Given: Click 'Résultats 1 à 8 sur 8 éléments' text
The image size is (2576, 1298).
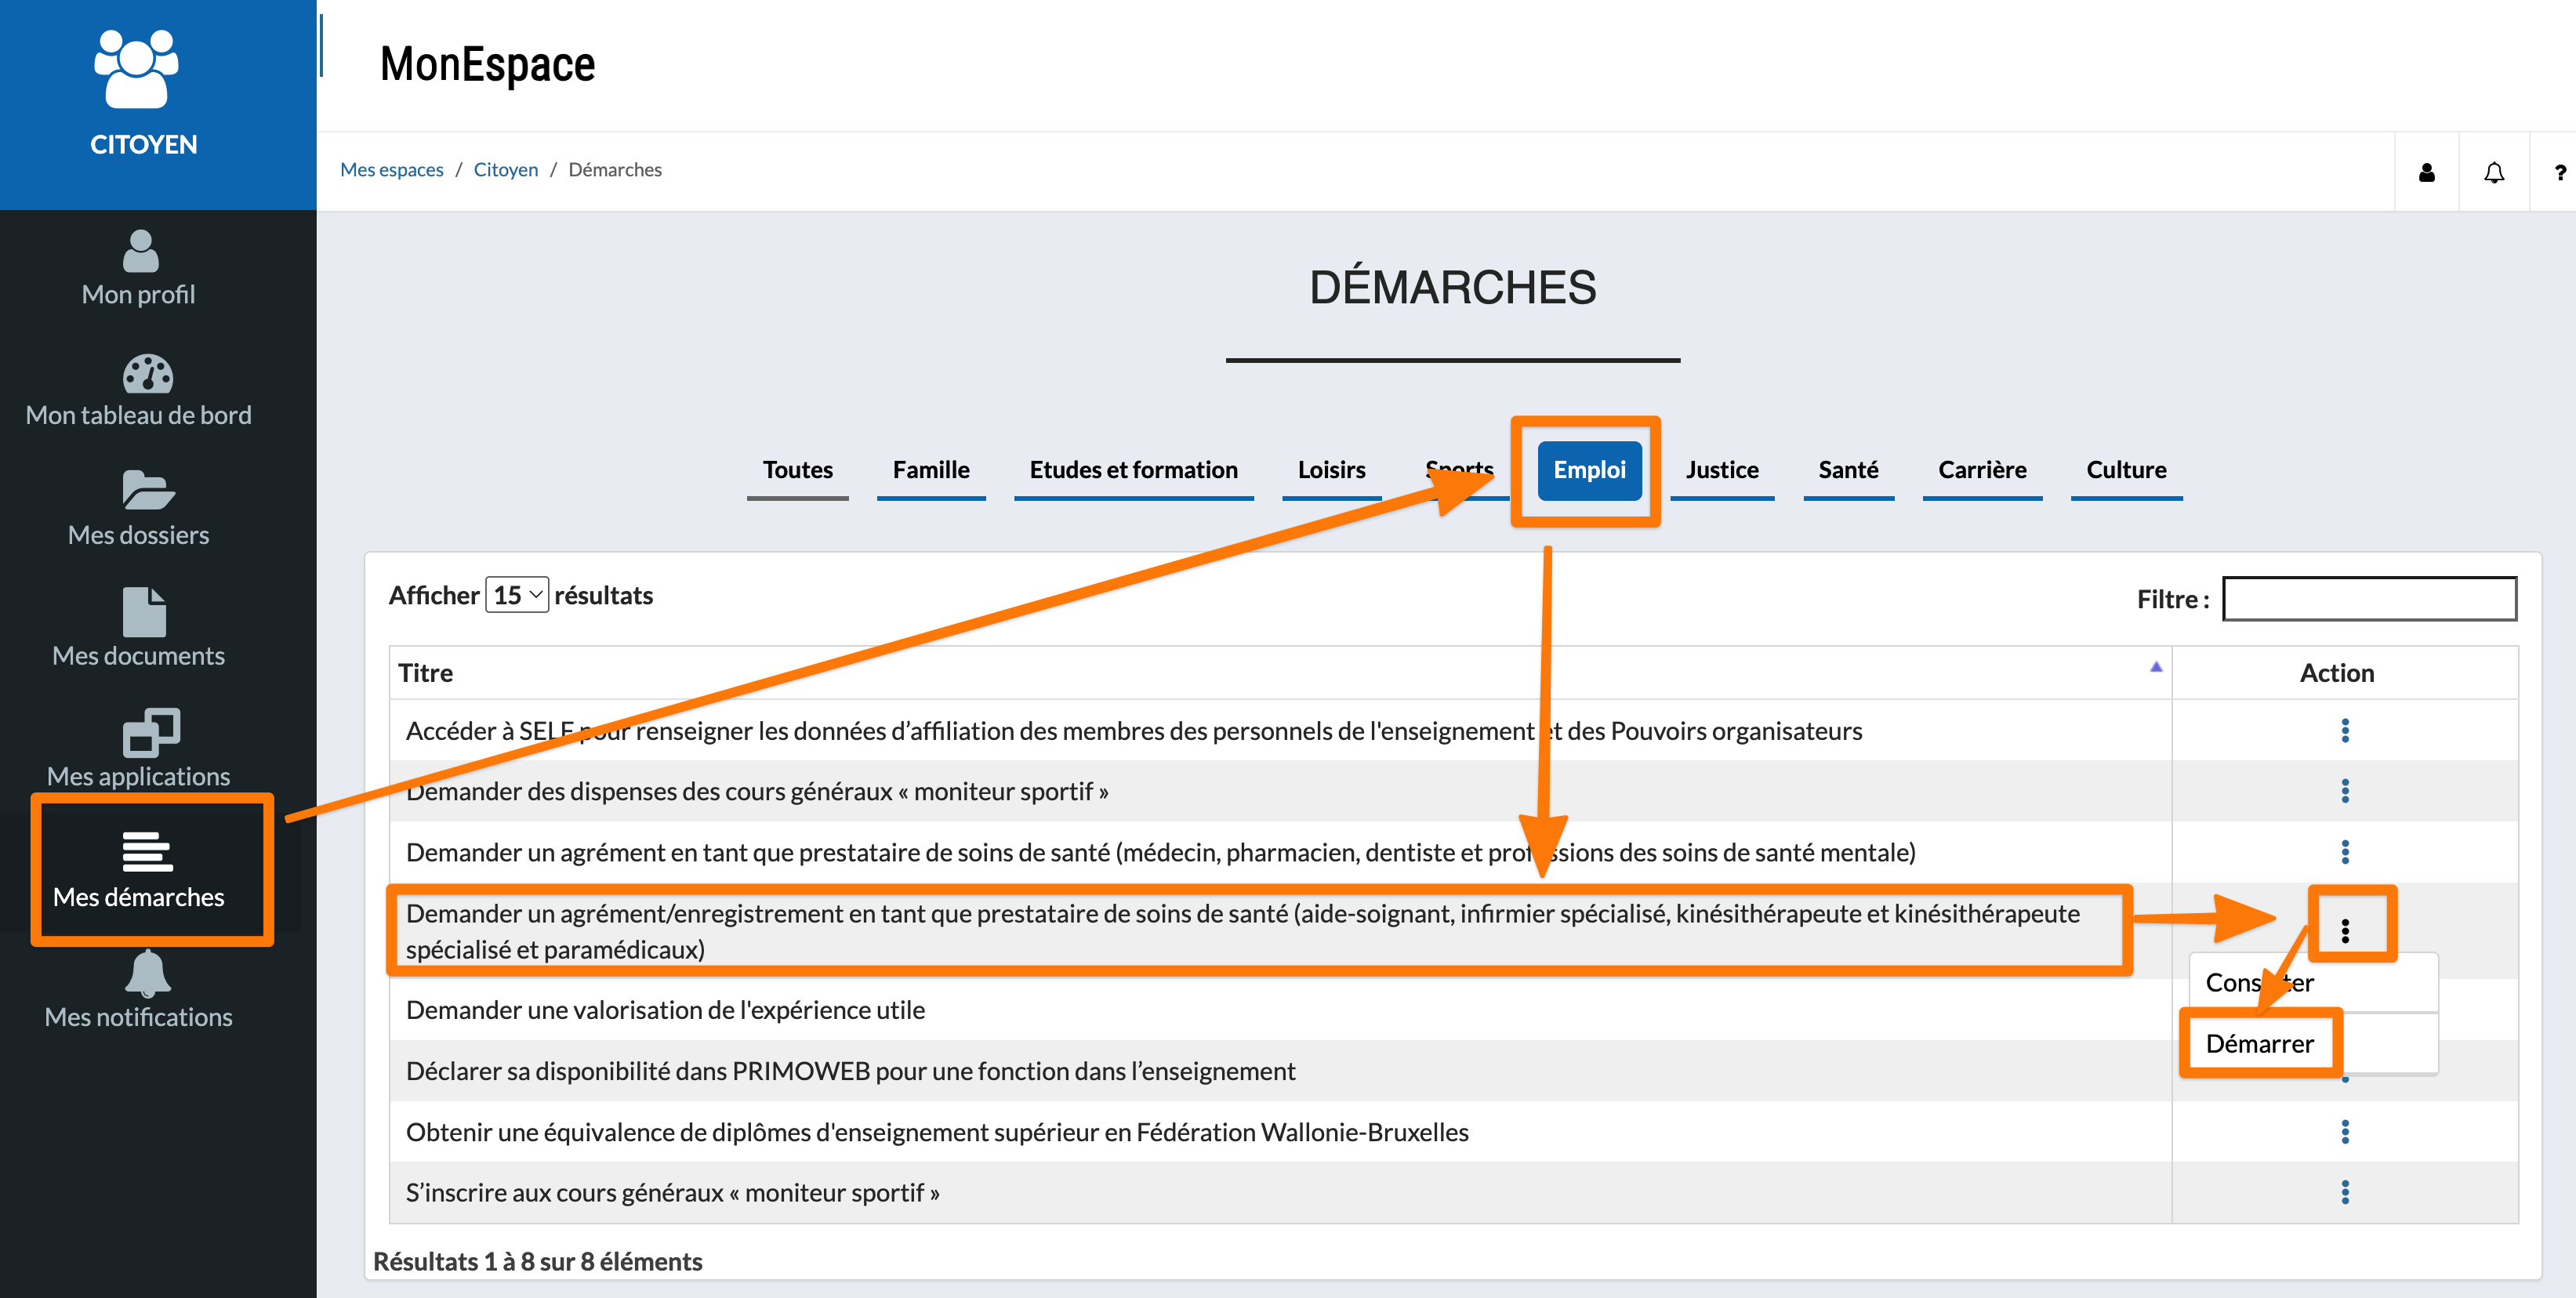Looking at the screenshot, I should tap(537, 1262).
